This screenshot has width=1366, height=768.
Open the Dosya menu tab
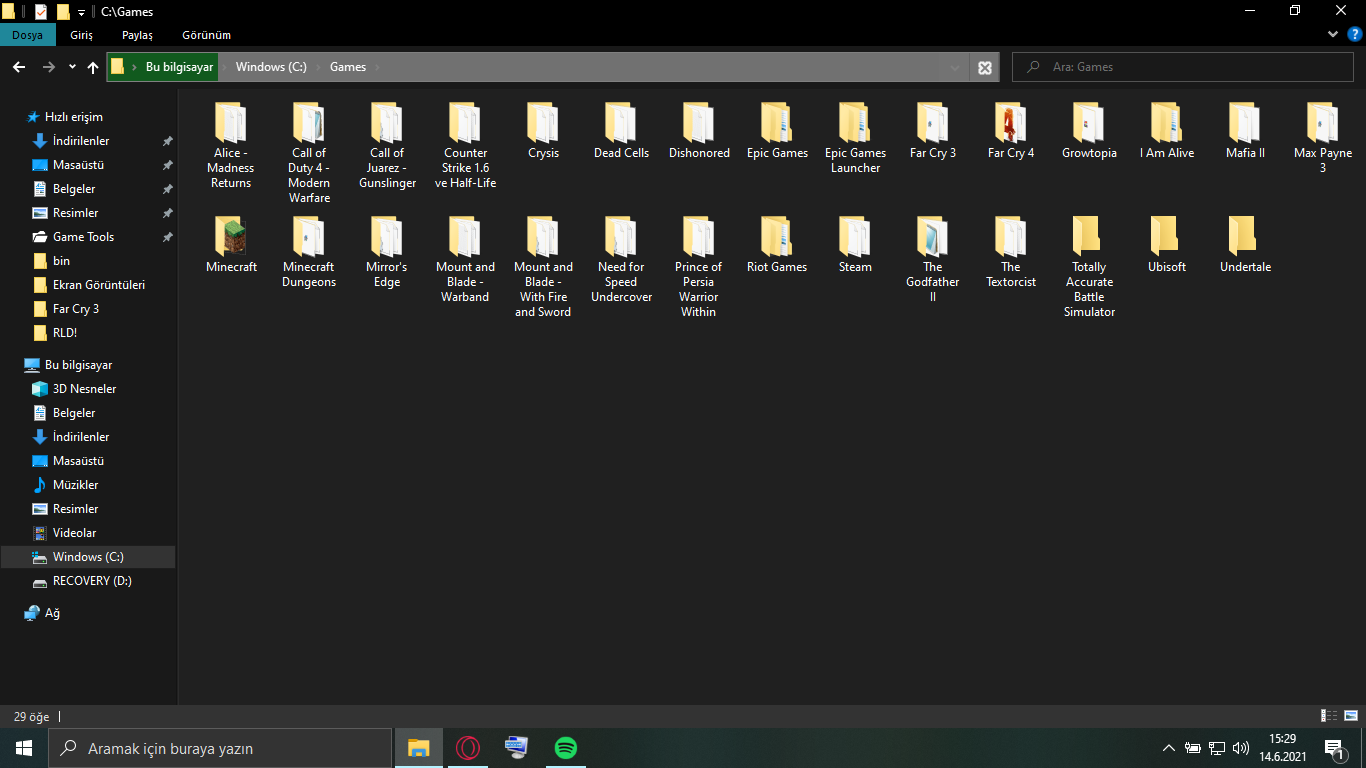(x=27, y=35)
